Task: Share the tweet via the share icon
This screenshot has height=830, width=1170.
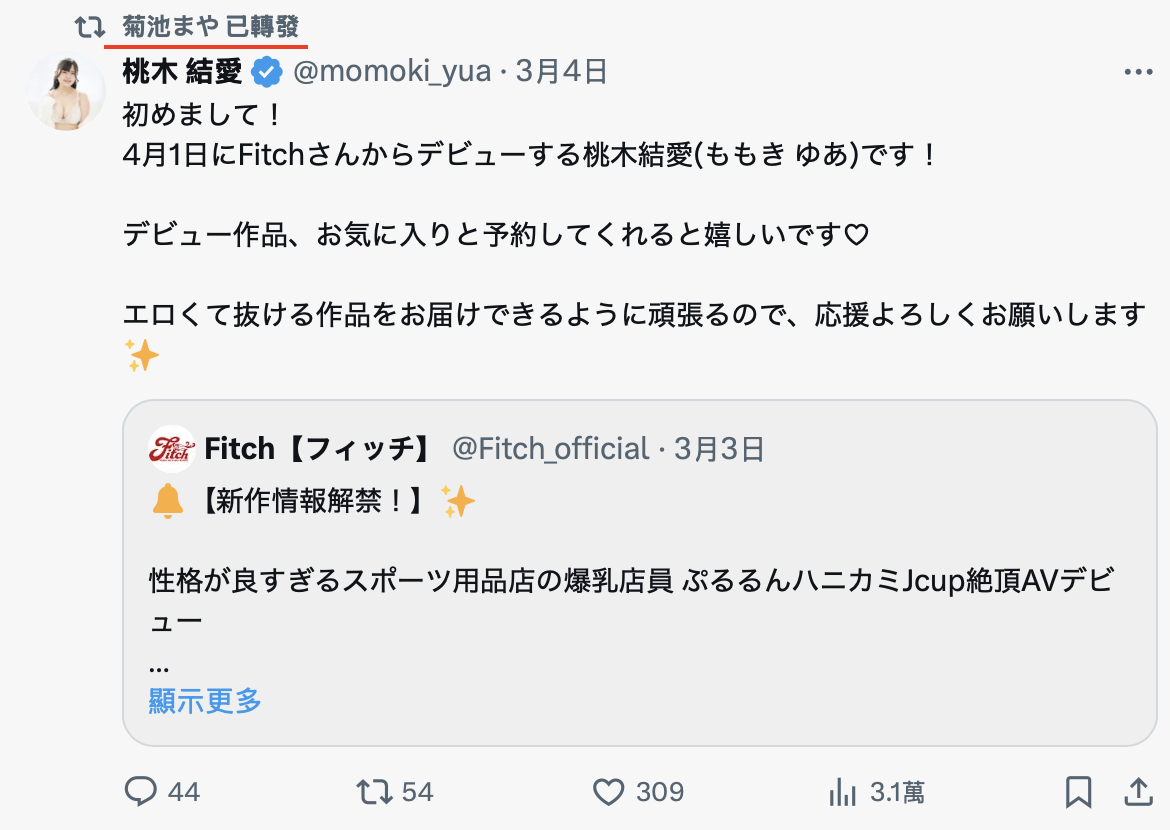Action: (1140, 792)
